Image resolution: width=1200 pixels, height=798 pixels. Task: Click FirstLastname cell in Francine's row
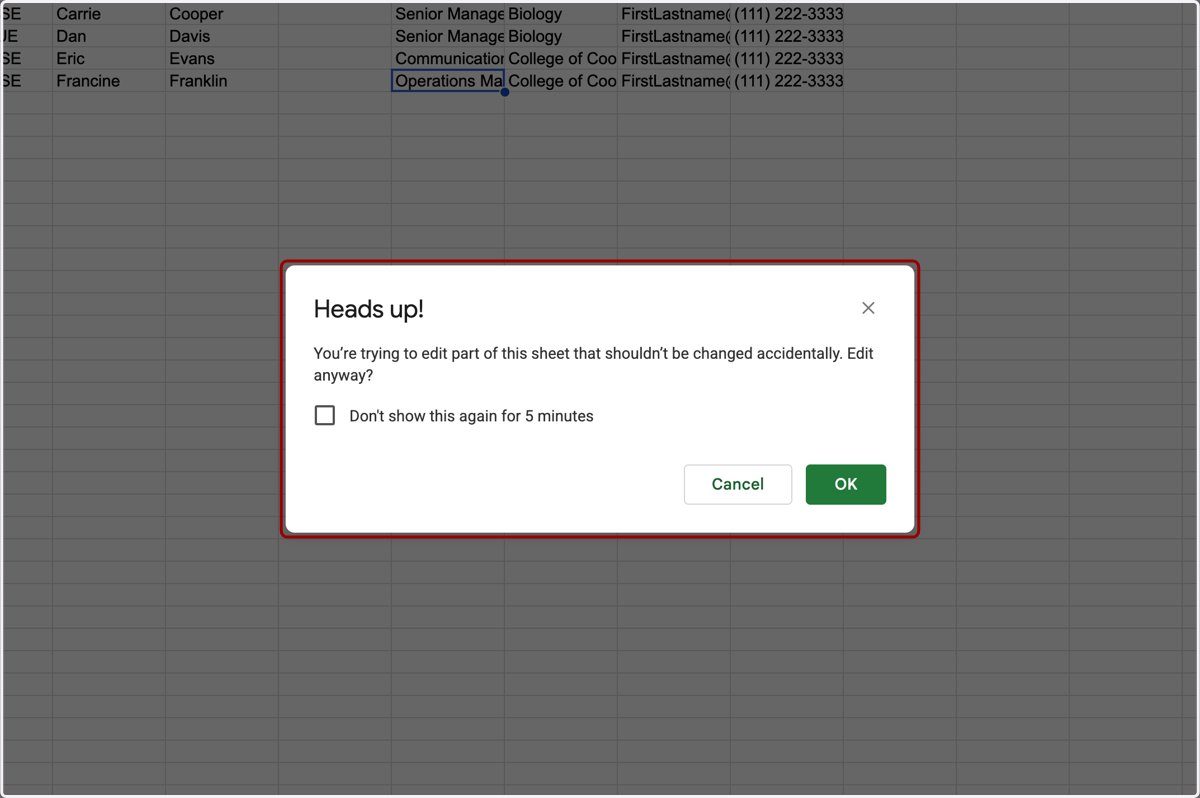pos(674,81)
